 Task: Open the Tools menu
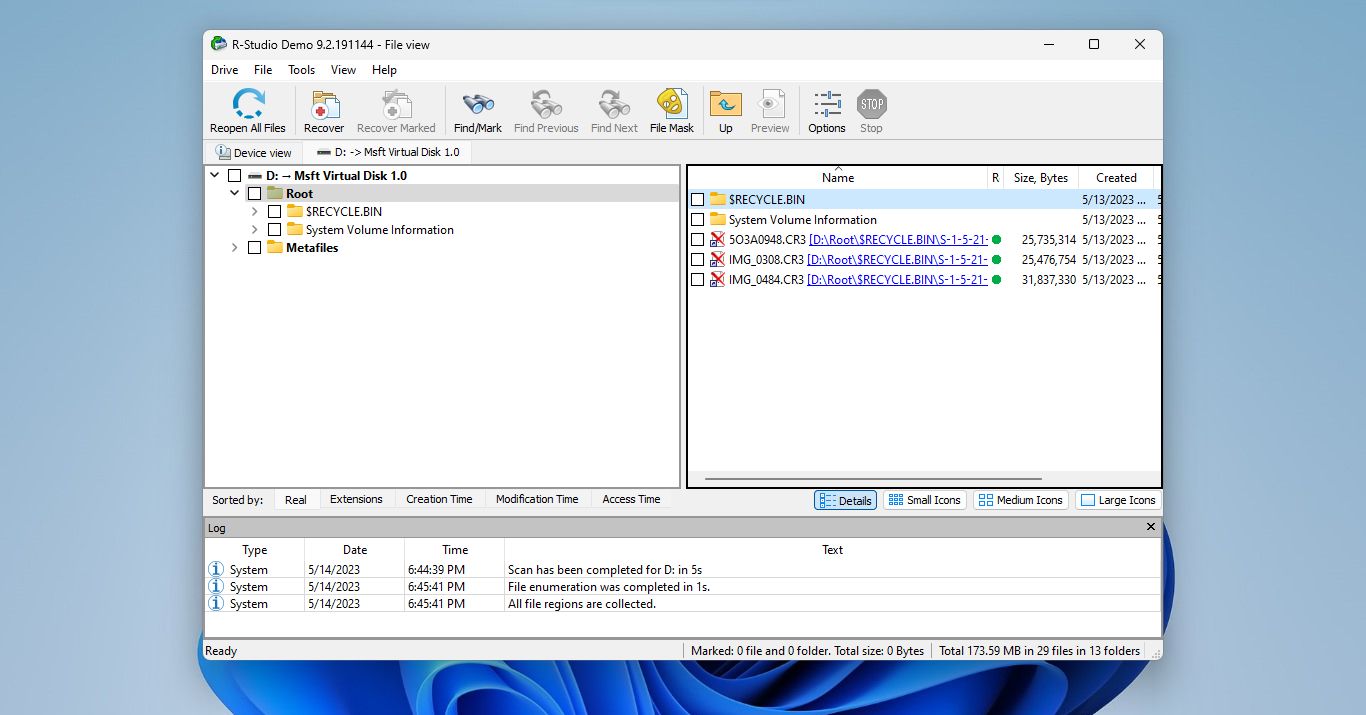[x=301, y=70]
